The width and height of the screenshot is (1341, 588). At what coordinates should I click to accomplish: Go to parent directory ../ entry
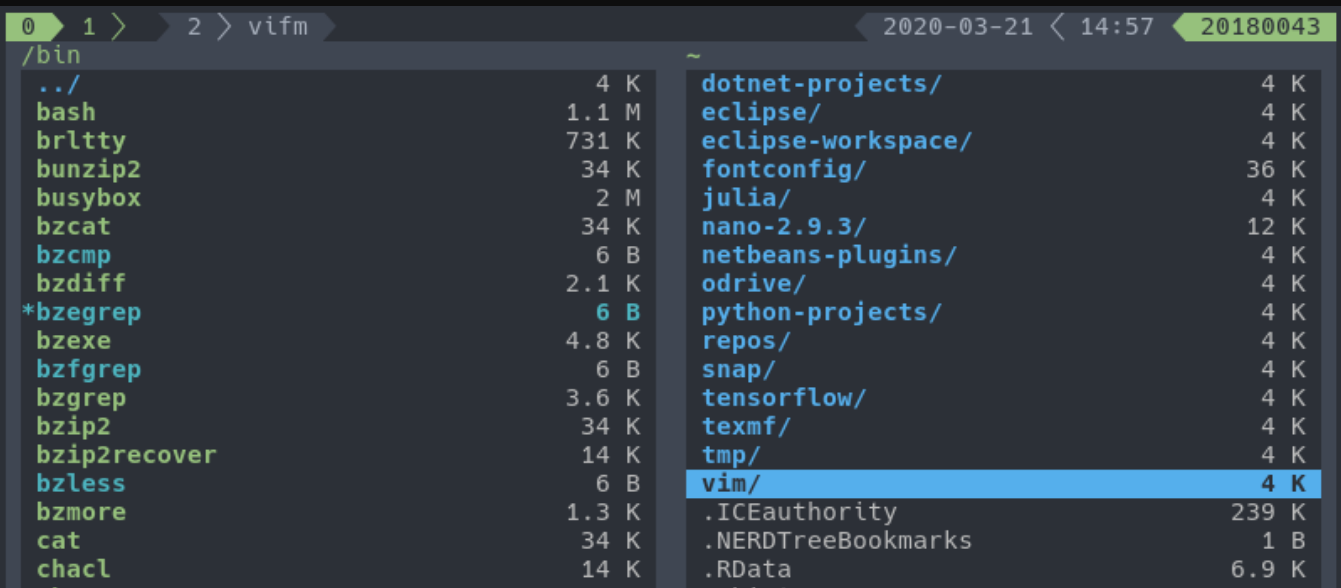58,84
